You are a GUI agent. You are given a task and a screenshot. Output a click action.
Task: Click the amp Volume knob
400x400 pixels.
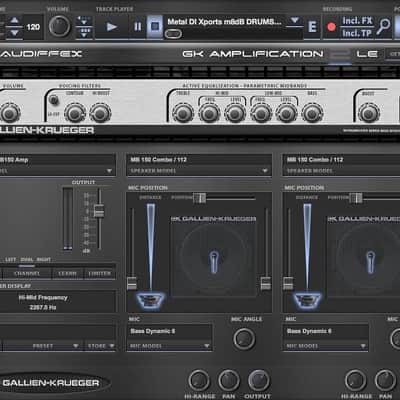9,113
